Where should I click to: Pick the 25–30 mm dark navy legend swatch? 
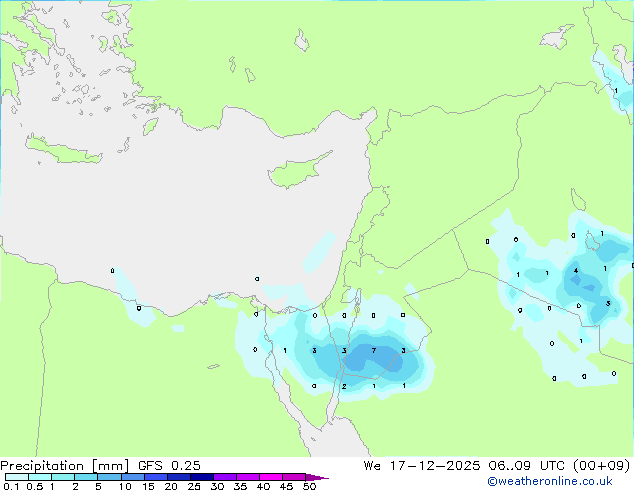(202, 477)
